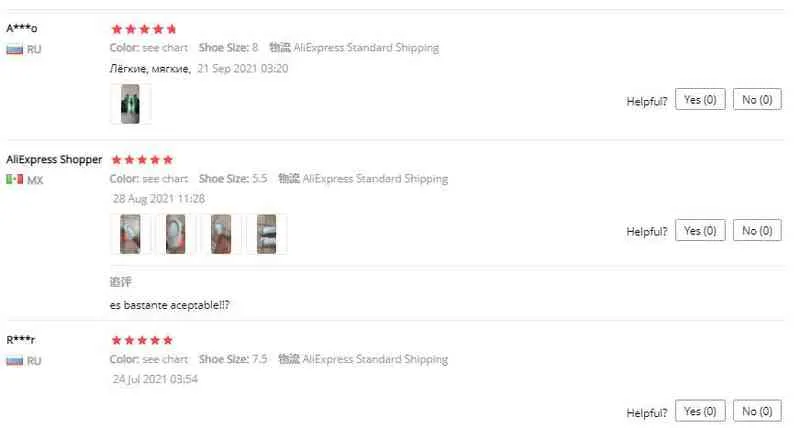The width and height of the screenshot is (800, 428).
Task: Vote Yes (0) on R***r's review
Action: tap(700, 411)
